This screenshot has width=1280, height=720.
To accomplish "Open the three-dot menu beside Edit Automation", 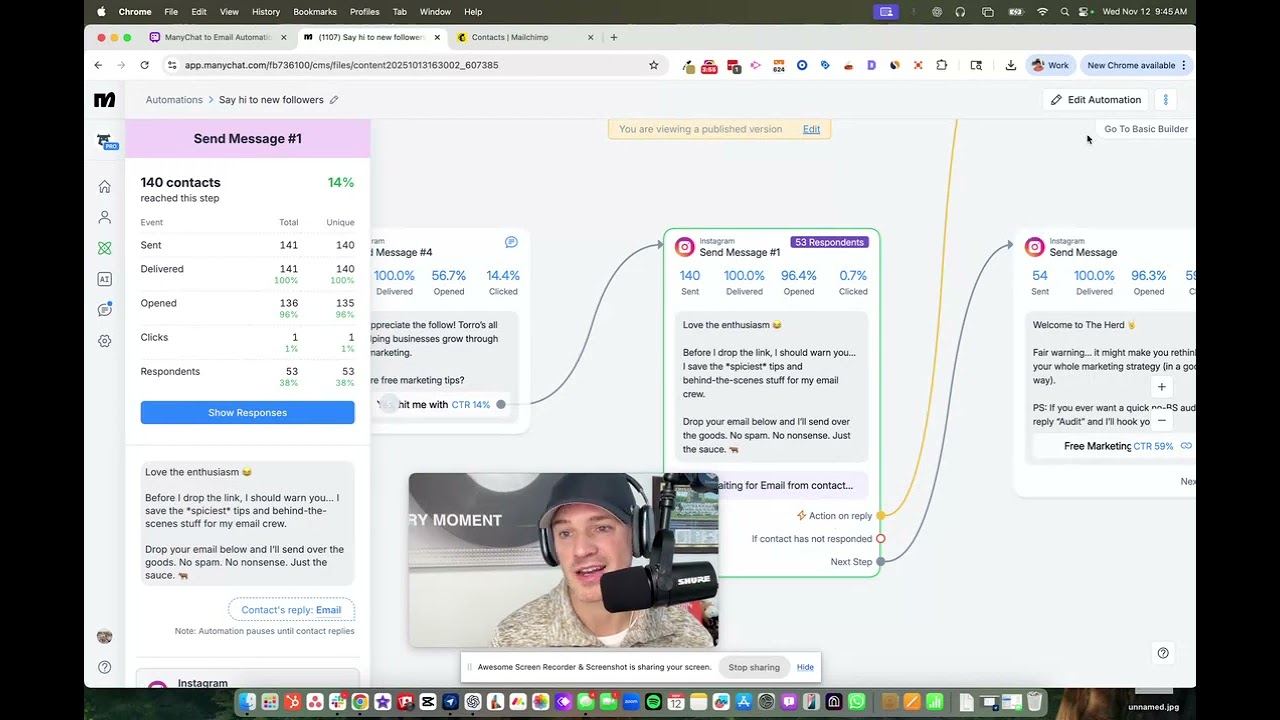I will point(1165,100).
